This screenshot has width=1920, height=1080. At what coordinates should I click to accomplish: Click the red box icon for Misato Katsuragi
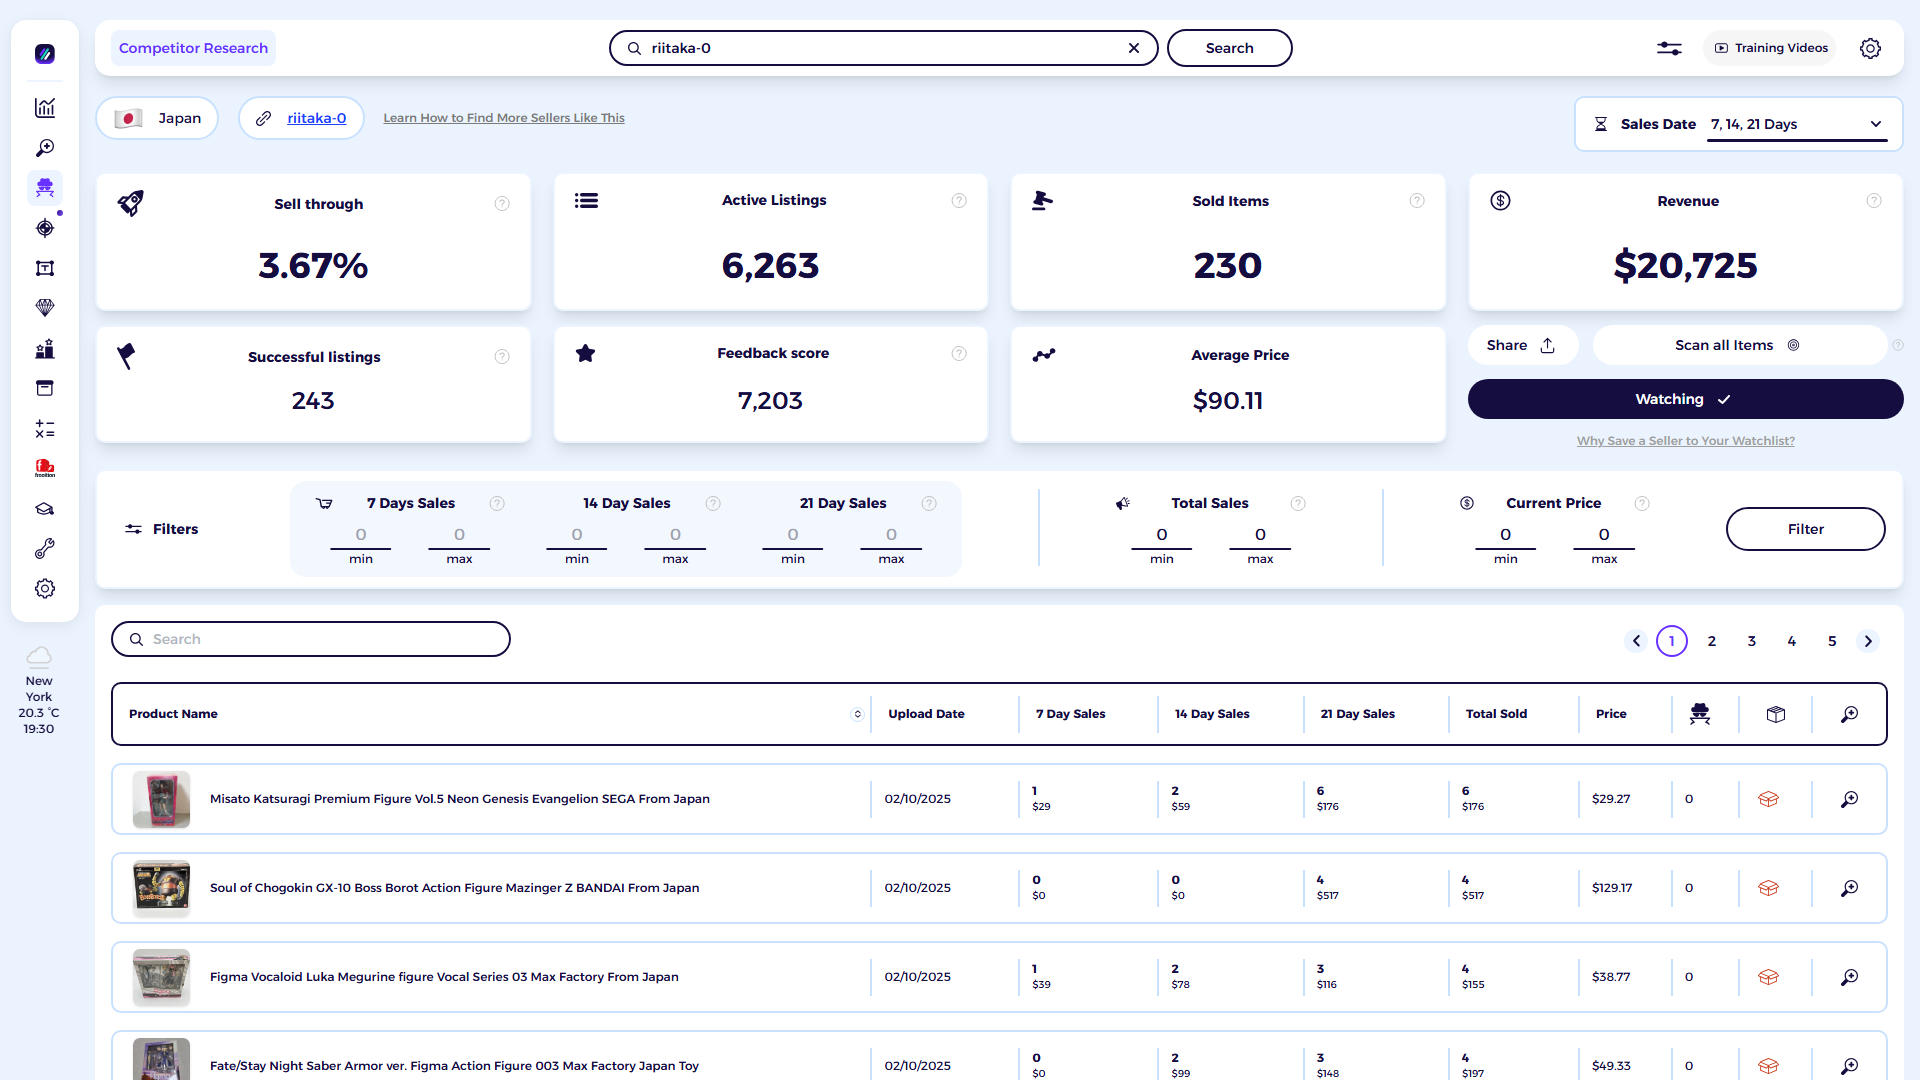tap(1768, 799)
